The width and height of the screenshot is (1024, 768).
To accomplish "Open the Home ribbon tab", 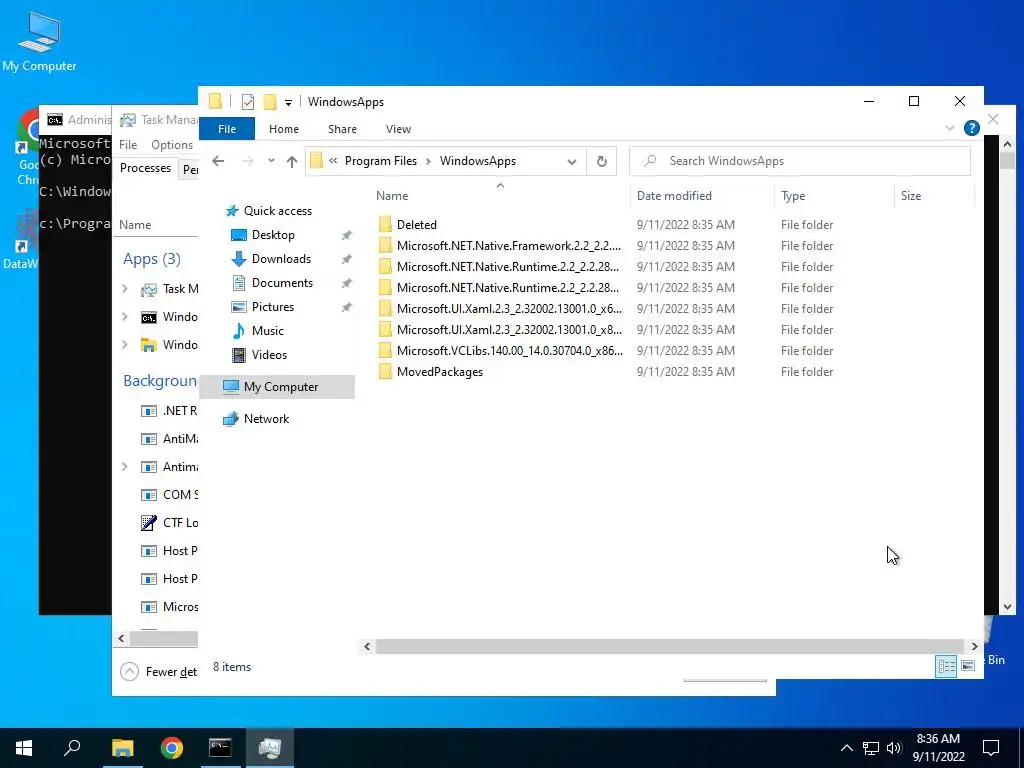I will click(x=283, y=129).
